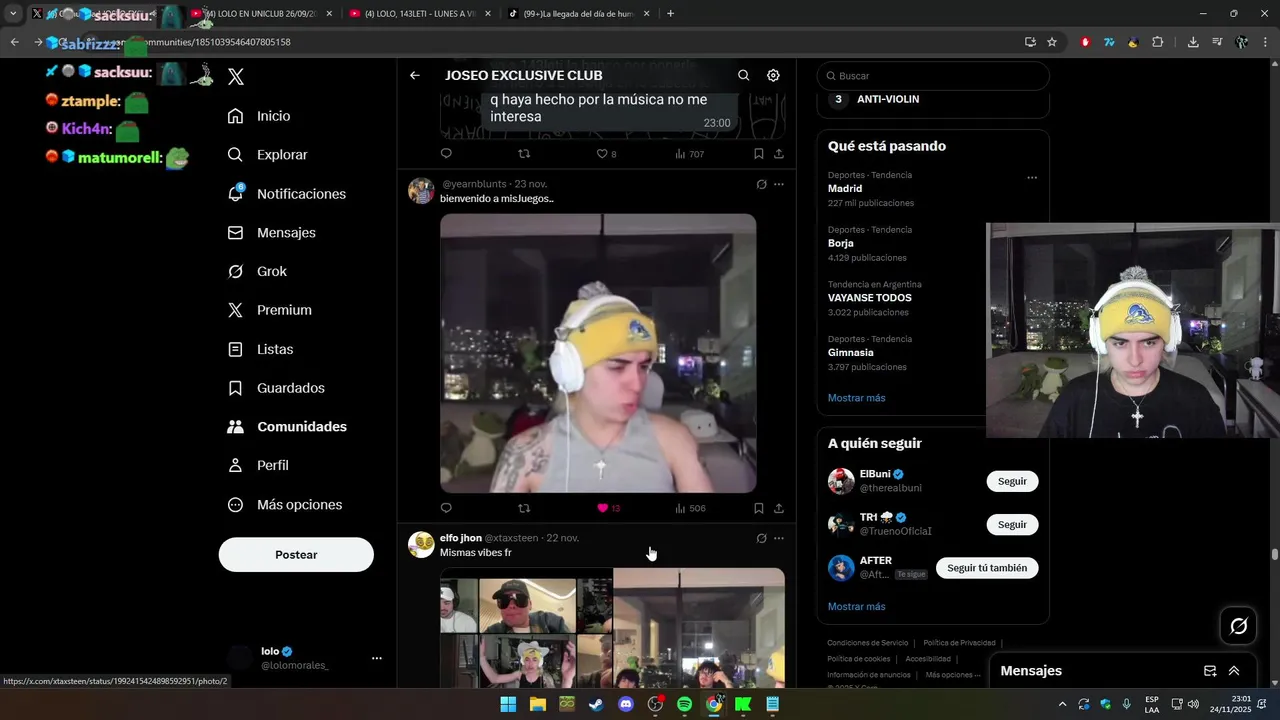
Task: Open more options on yearnblunts post
Action: pyautogui.click(x=779, y=184)
